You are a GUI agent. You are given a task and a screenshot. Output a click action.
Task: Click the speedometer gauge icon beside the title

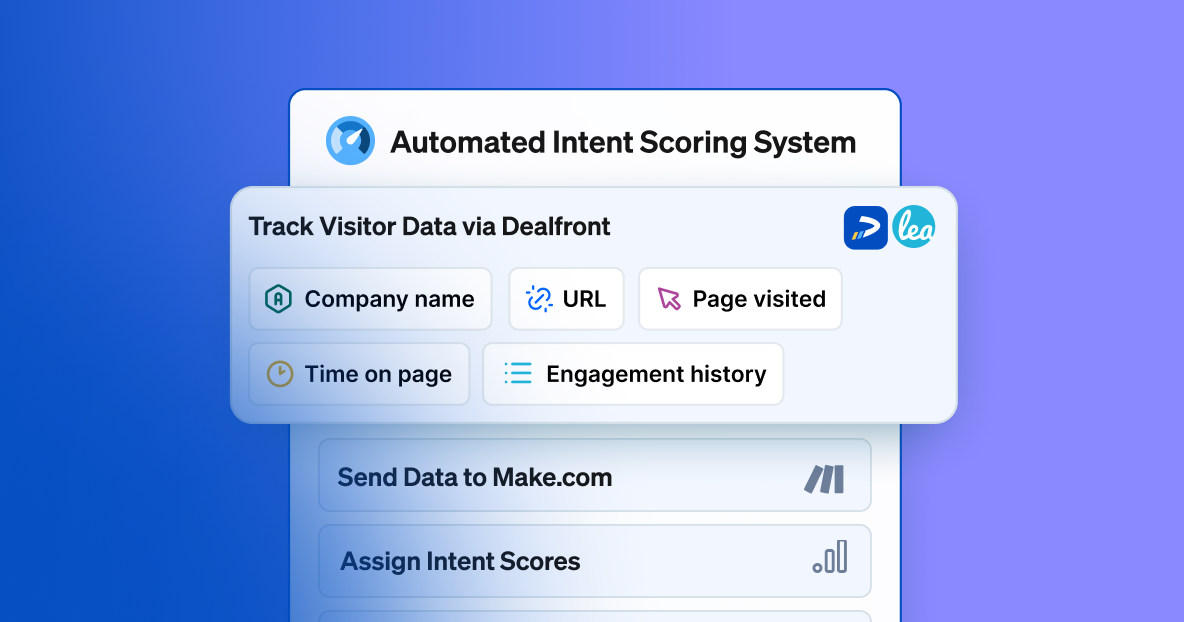(349, 140)
